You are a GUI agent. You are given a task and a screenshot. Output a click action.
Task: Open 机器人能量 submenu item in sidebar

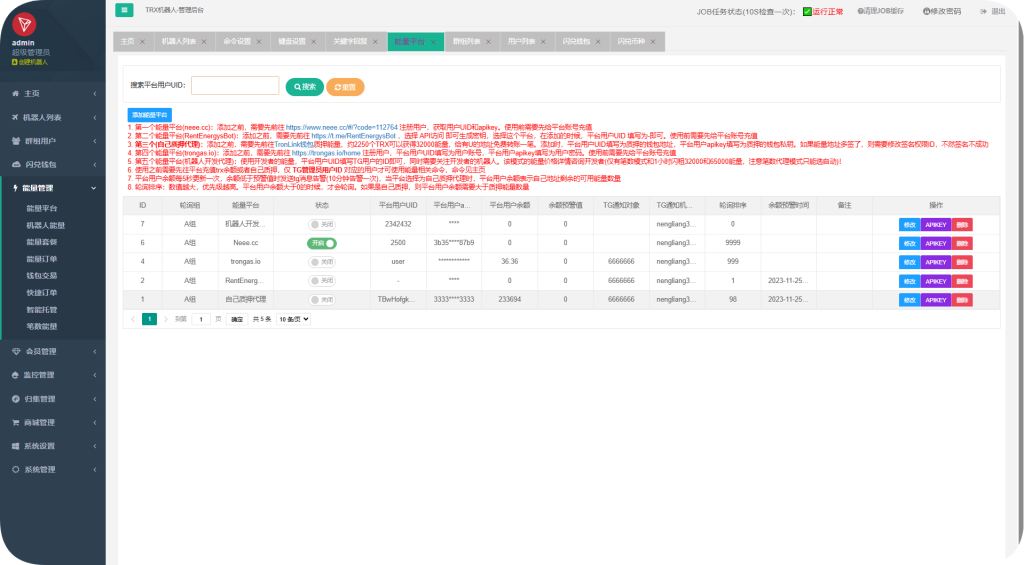coord(46,225)
